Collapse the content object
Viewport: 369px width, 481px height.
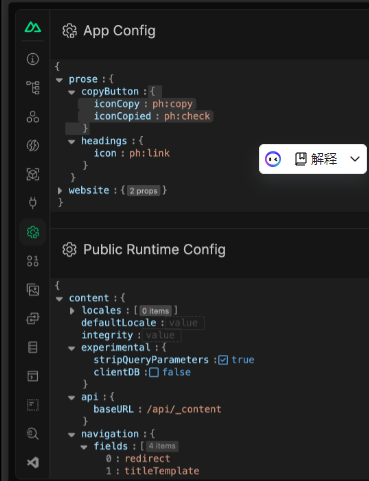click(59, 299)
